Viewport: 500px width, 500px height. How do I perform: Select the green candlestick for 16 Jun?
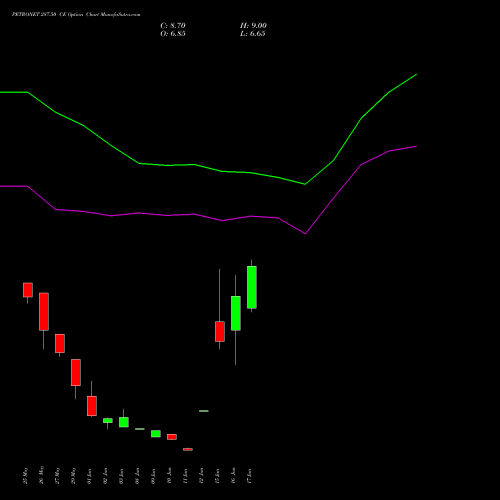[236, 313]
